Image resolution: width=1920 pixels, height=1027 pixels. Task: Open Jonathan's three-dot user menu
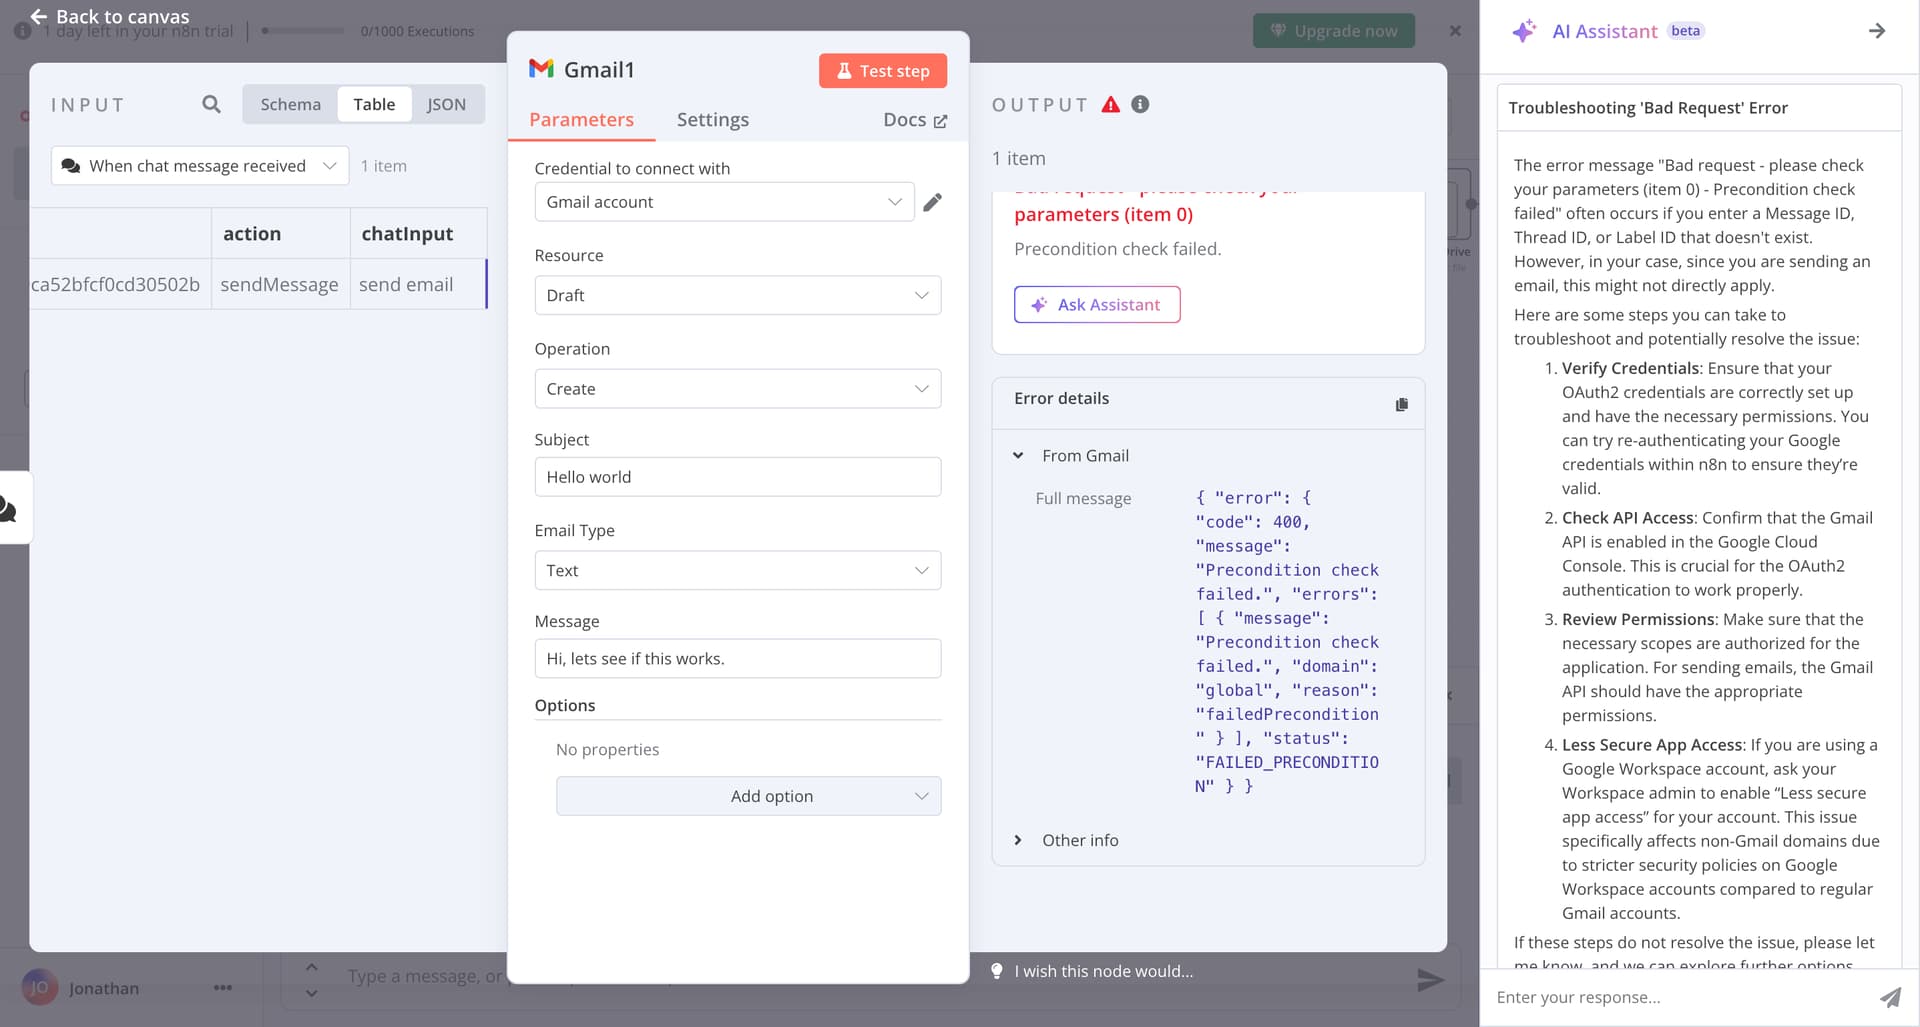pyautogui.click(x=222, y=988)
